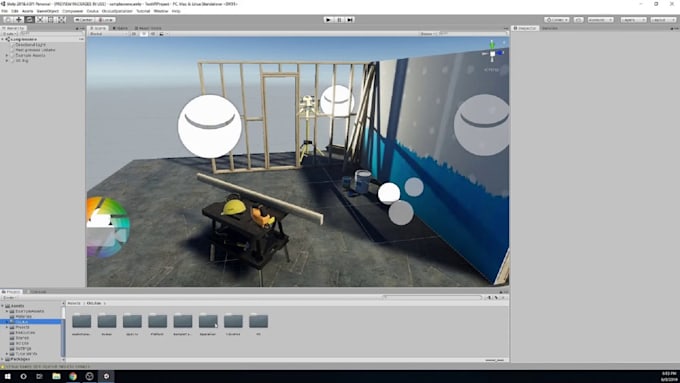680x383 pixels.
Task: Open the Edit menu
Action: 14,11
